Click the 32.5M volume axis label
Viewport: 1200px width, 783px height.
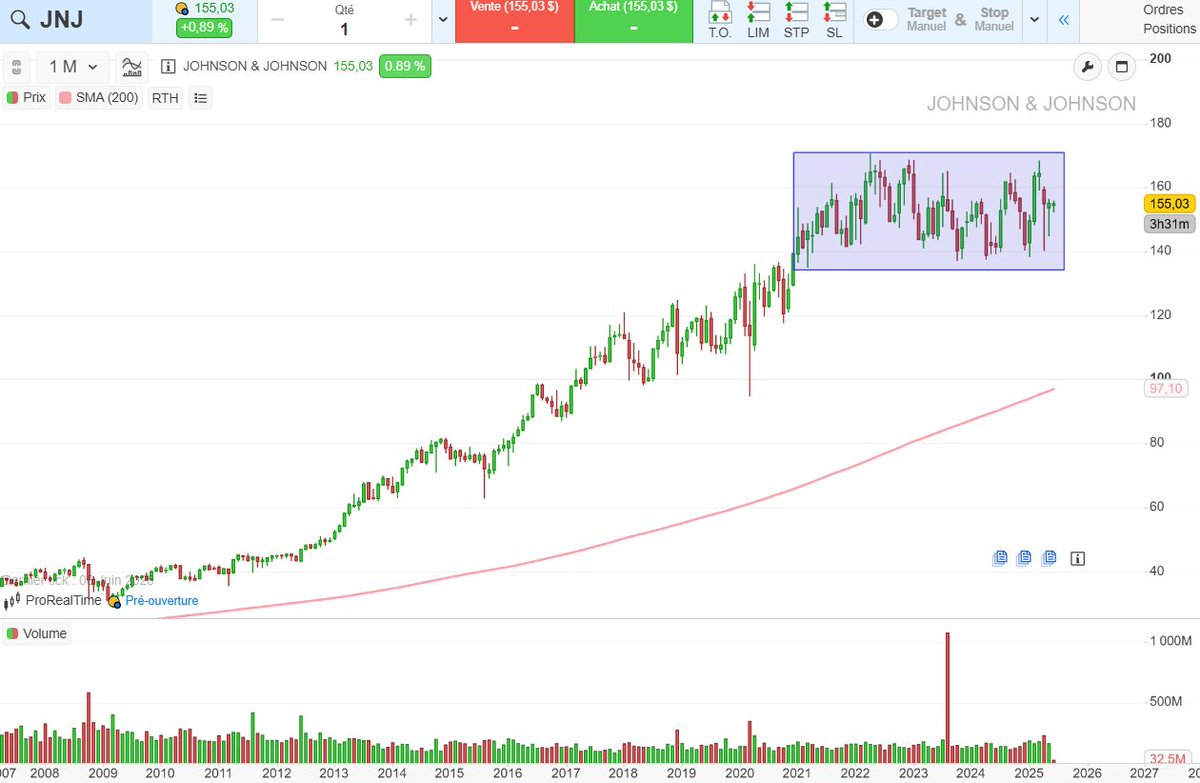pos(1168,758)
